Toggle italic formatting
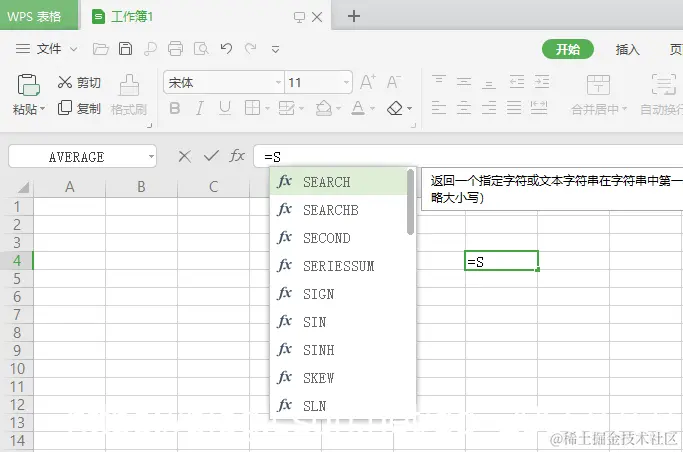The width and height of the screenshot is (683, 452). click(199, 108)
